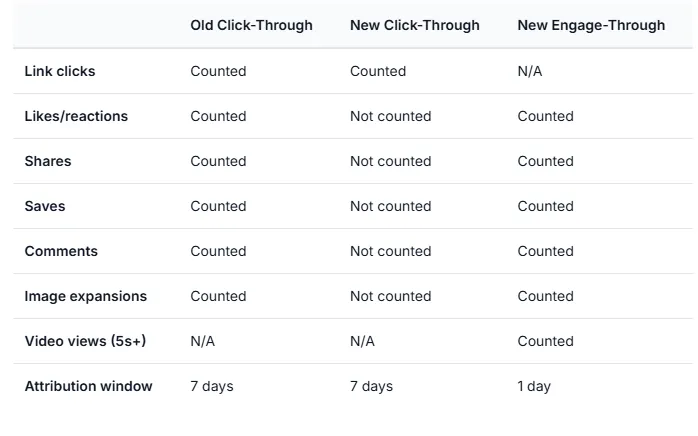Click Not counted in the Shares row
The height and width of the screenshot is (436, 698).
390,161
